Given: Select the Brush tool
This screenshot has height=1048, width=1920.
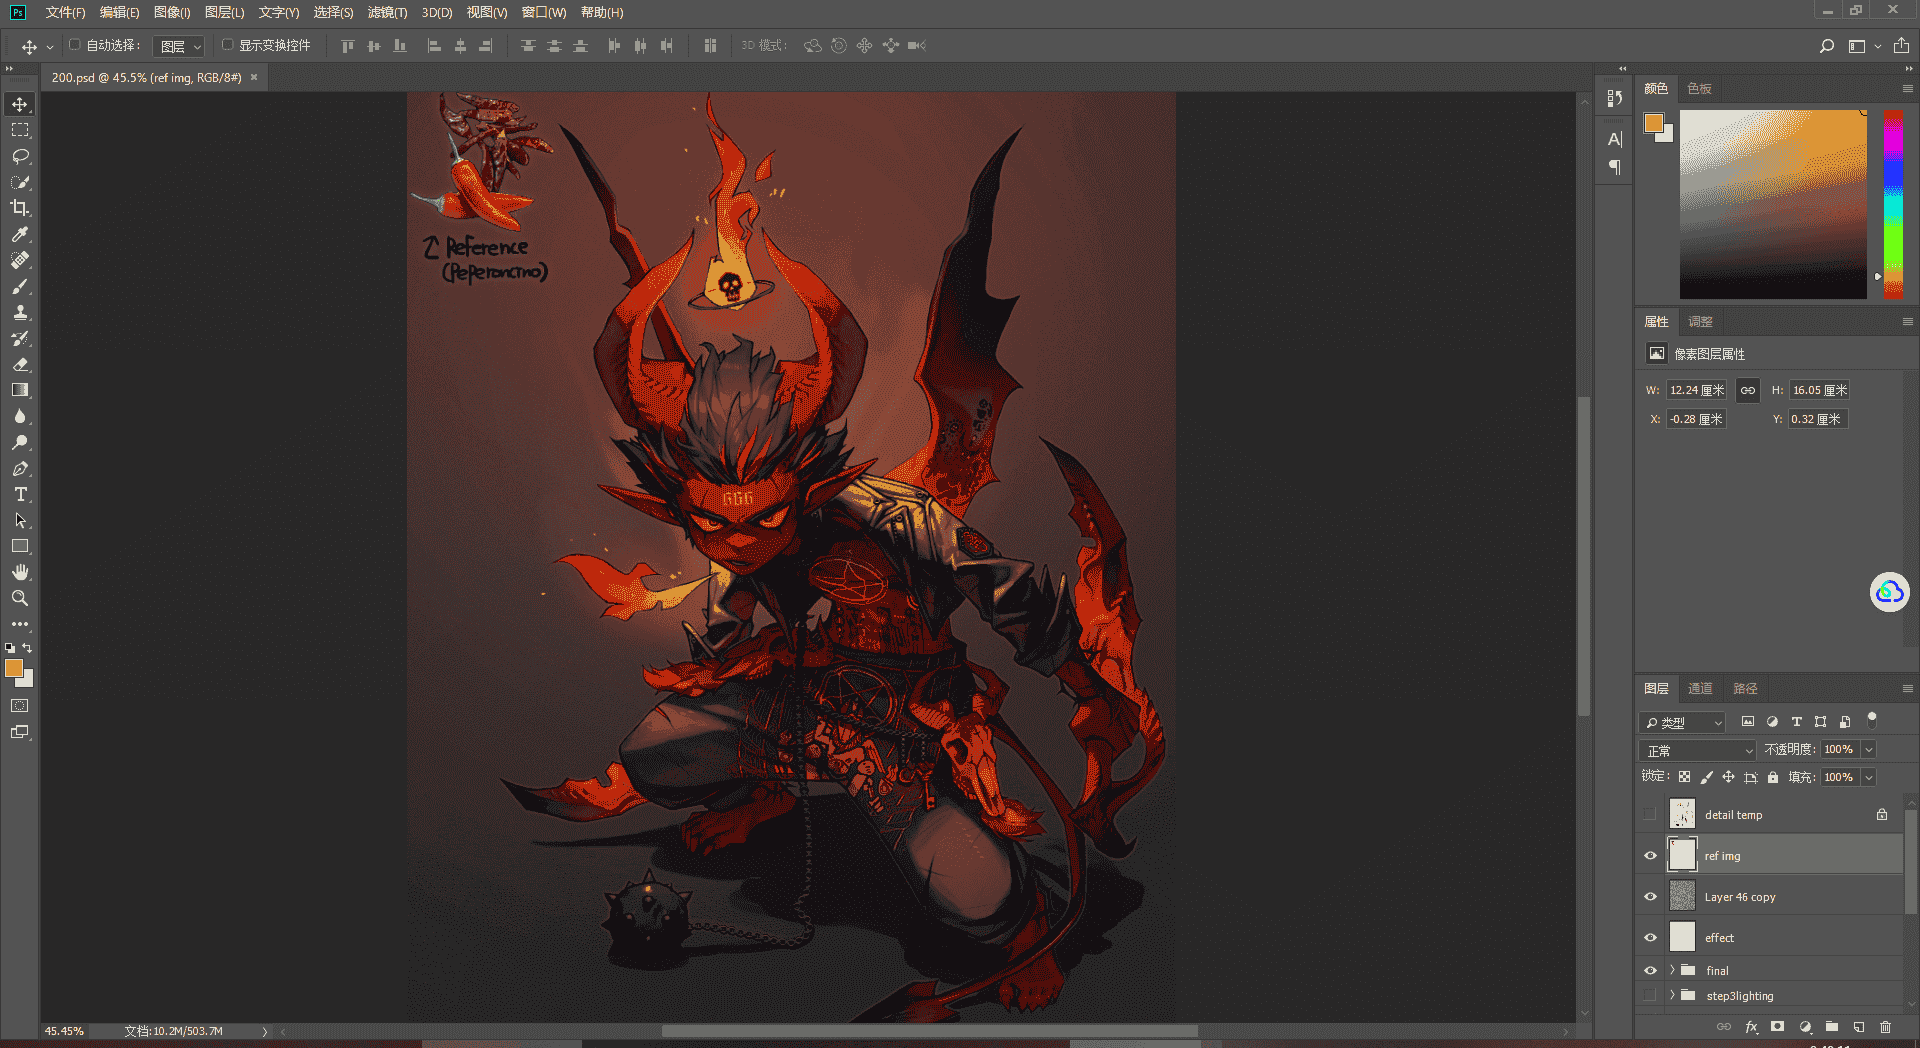Looking at the screenshot, I should click(20, 286).
